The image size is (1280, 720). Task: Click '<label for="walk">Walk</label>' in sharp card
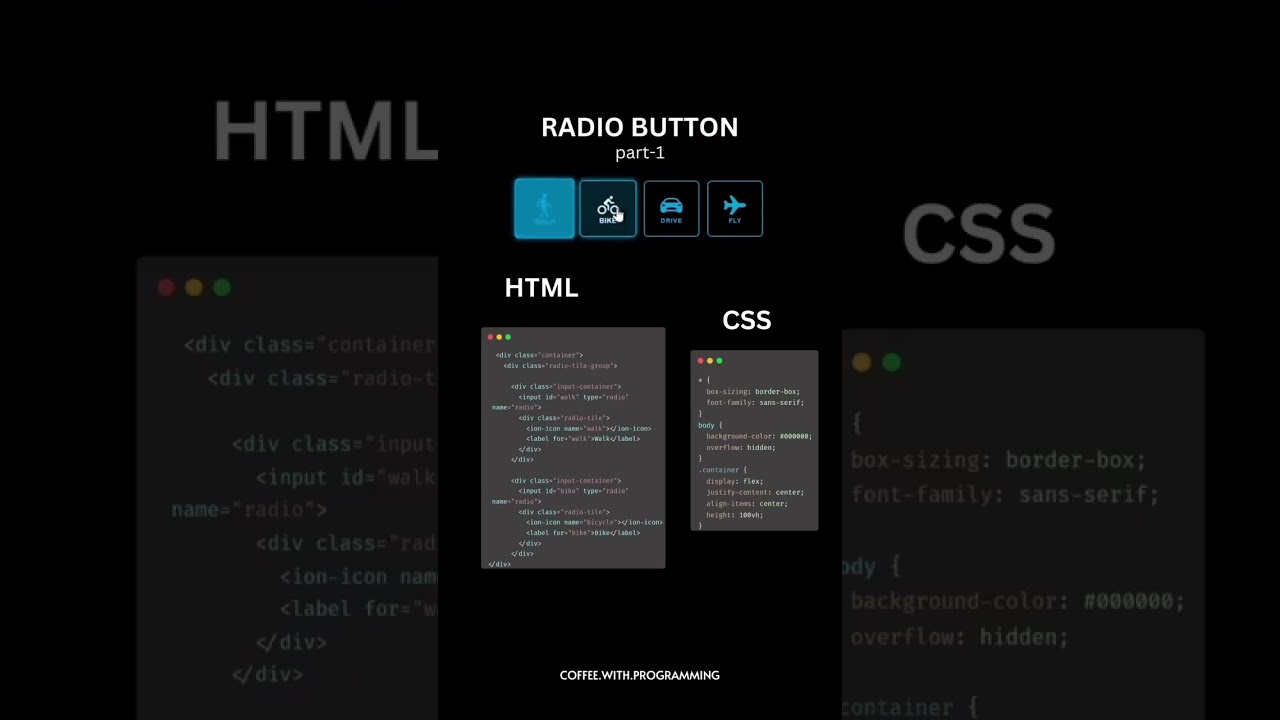[x=583, y=438]
